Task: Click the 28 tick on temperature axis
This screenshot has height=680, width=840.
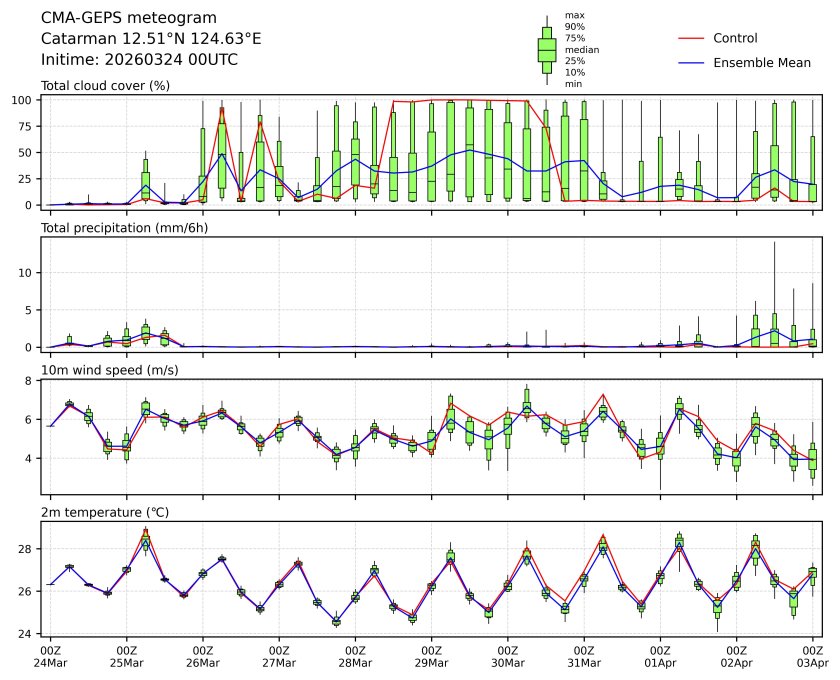Action: click(31, 549)
